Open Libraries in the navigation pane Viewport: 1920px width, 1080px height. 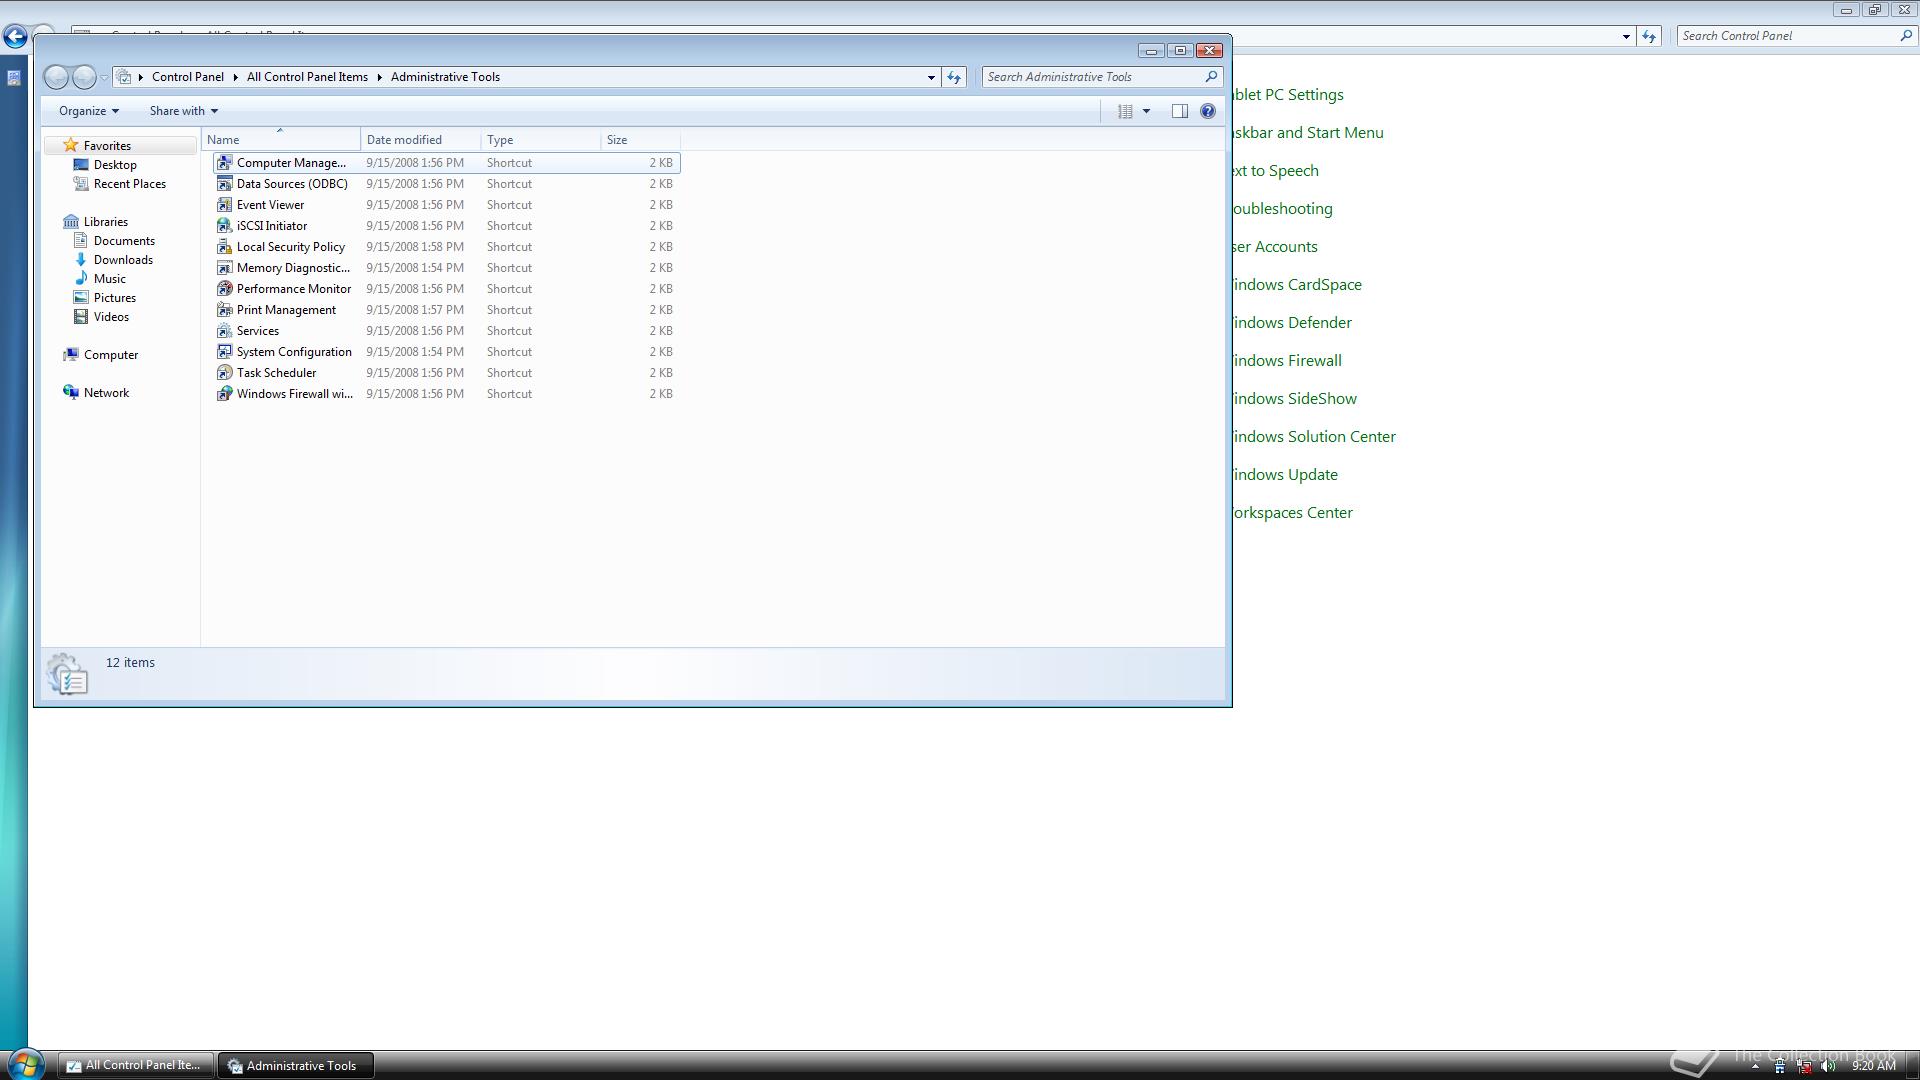pos(105,222)
